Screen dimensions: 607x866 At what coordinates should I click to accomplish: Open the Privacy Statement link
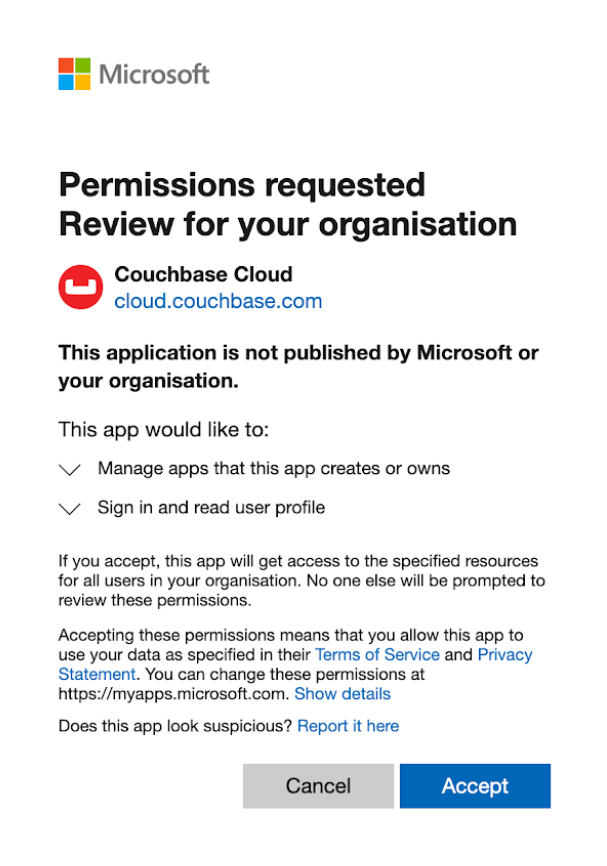click(x=504, y=655)
